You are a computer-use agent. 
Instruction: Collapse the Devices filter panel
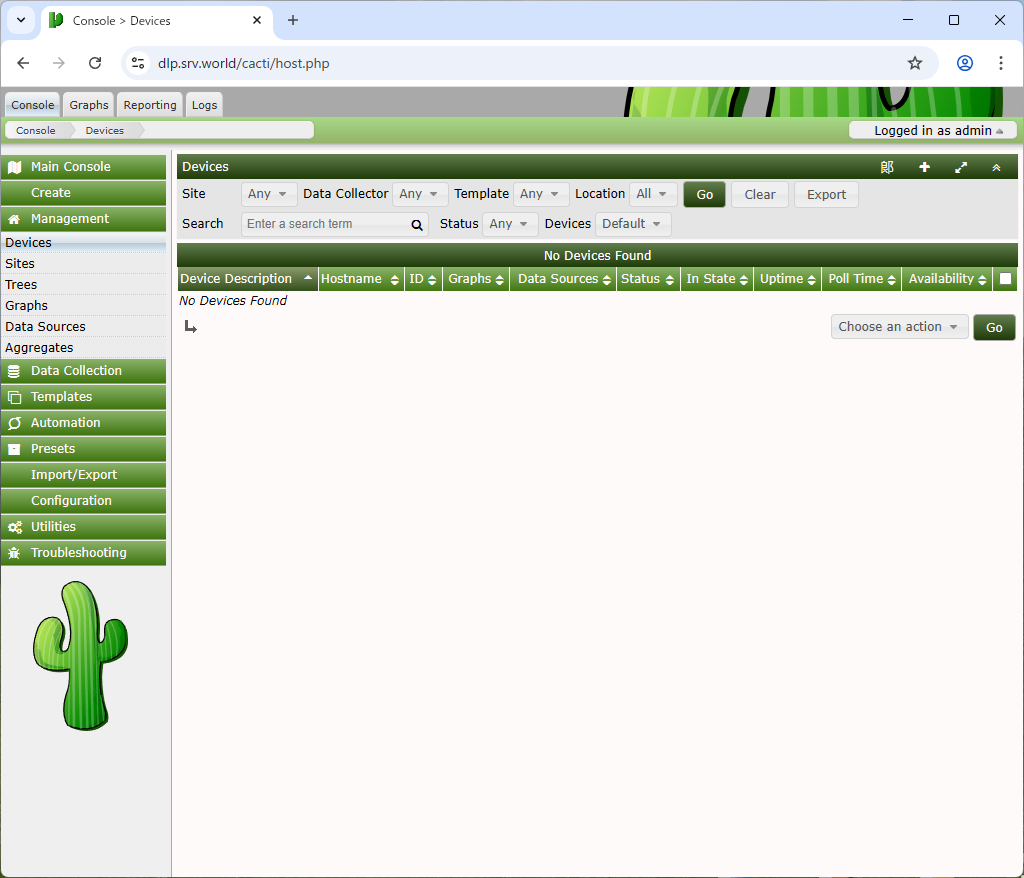pyautogui.click(x=996, y=167)
